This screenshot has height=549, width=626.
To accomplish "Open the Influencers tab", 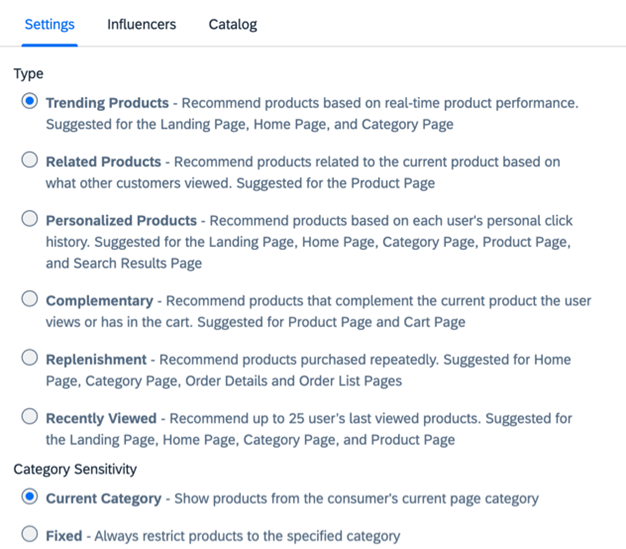I will pos(141,25).
